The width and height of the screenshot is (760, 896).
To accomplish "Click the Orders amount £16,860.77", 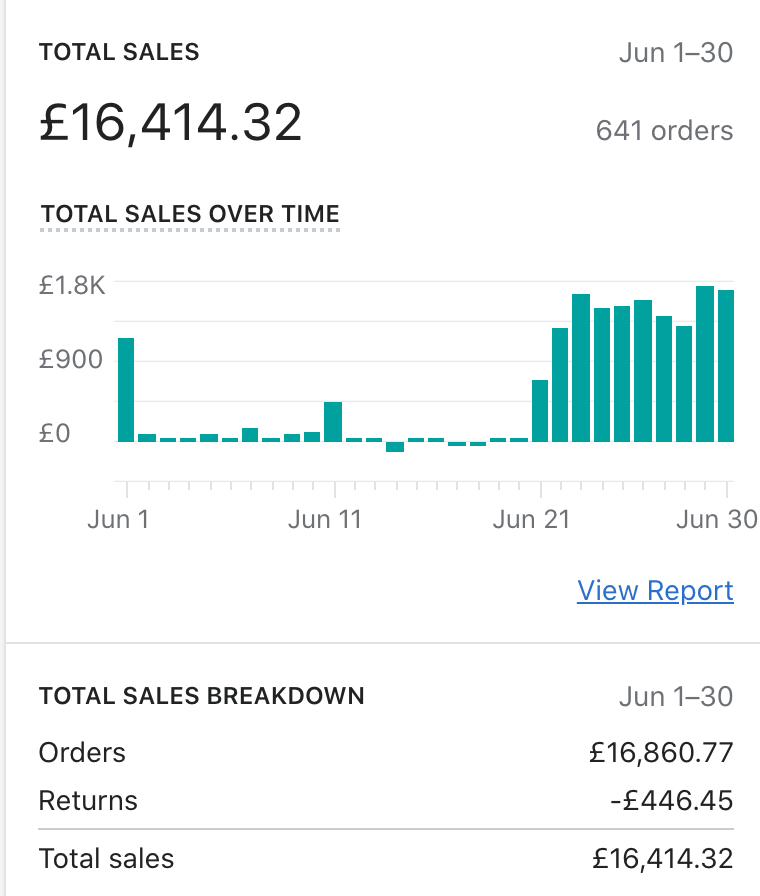I will [662, 753].
